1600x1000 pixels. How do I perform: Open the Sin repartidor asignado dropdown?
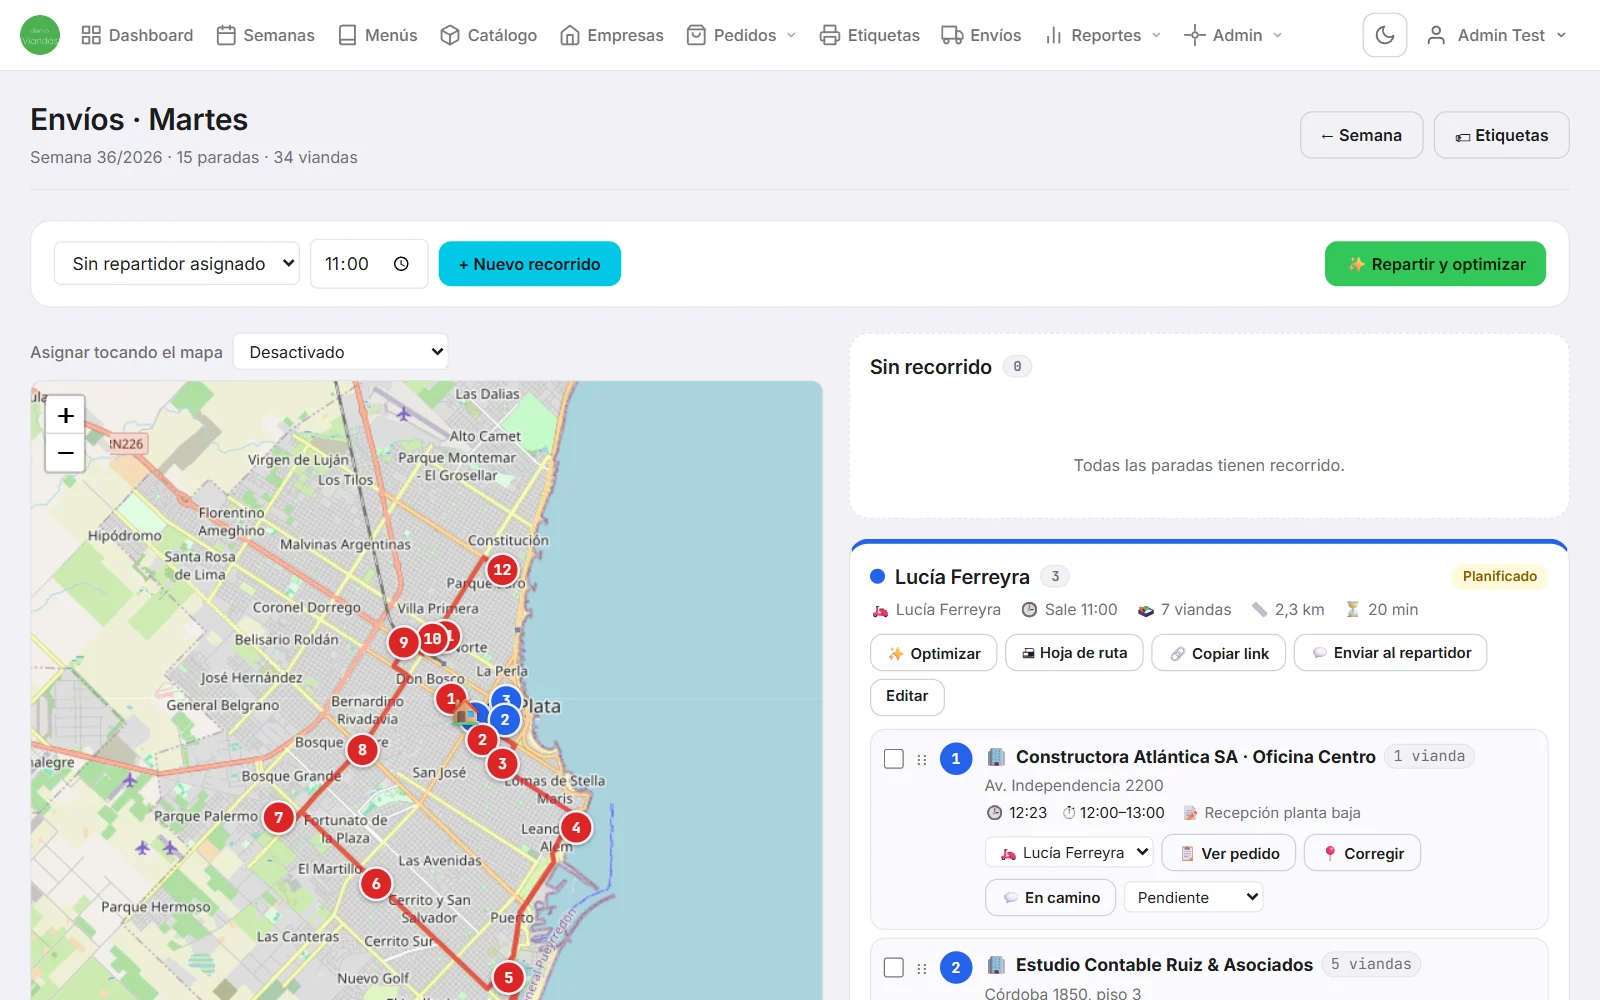177,264
